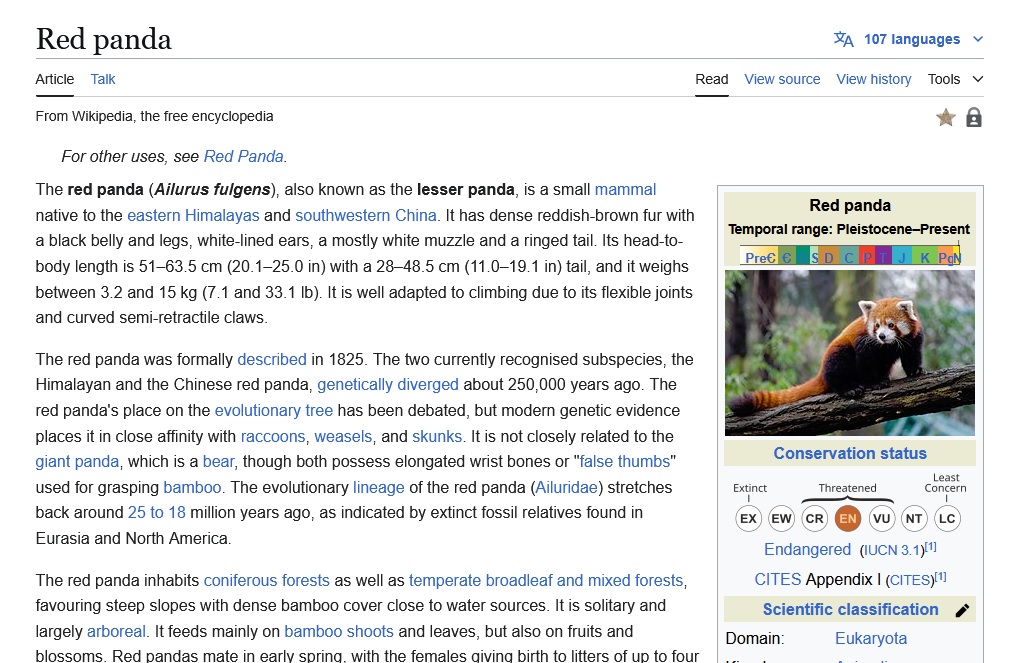Click the highlighted EN endangered circle
Image resolution: width=1014 pixels, height=663 pixels.
pyautogui.click(x=847, y=519)
